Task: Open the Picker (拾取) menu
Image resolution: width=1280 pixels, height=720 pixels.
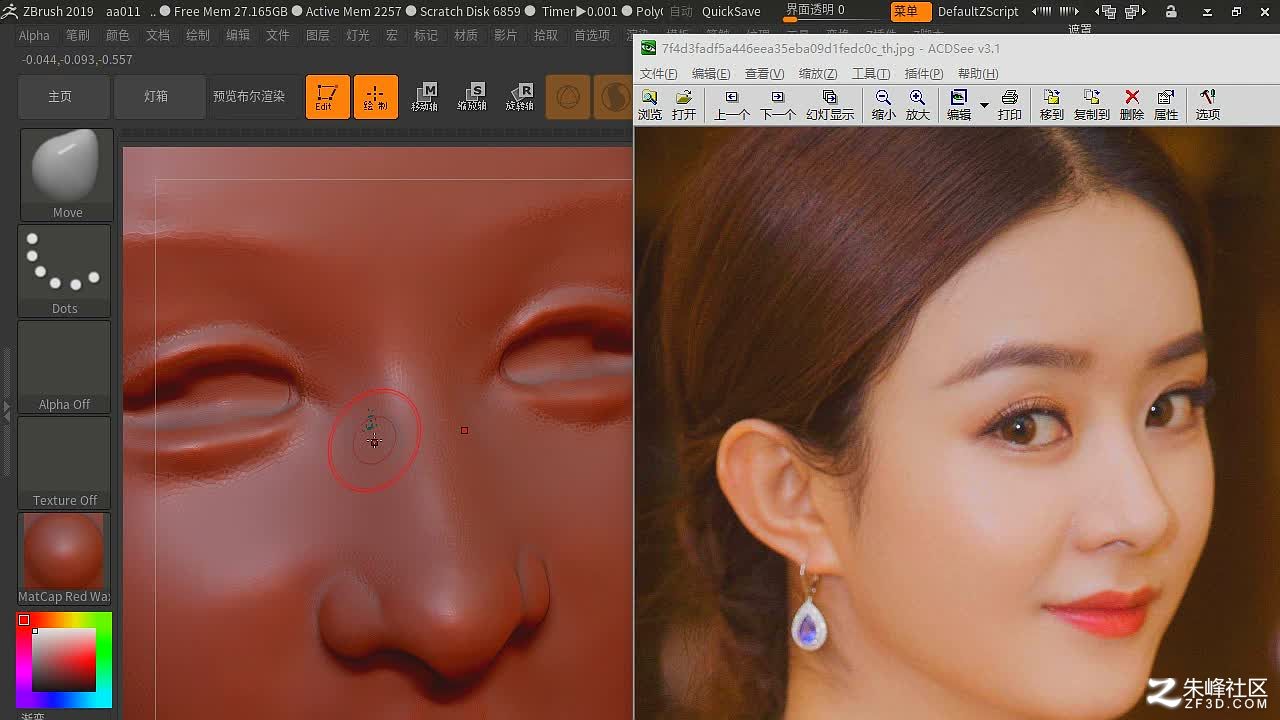Action: [x=546, y=35]
